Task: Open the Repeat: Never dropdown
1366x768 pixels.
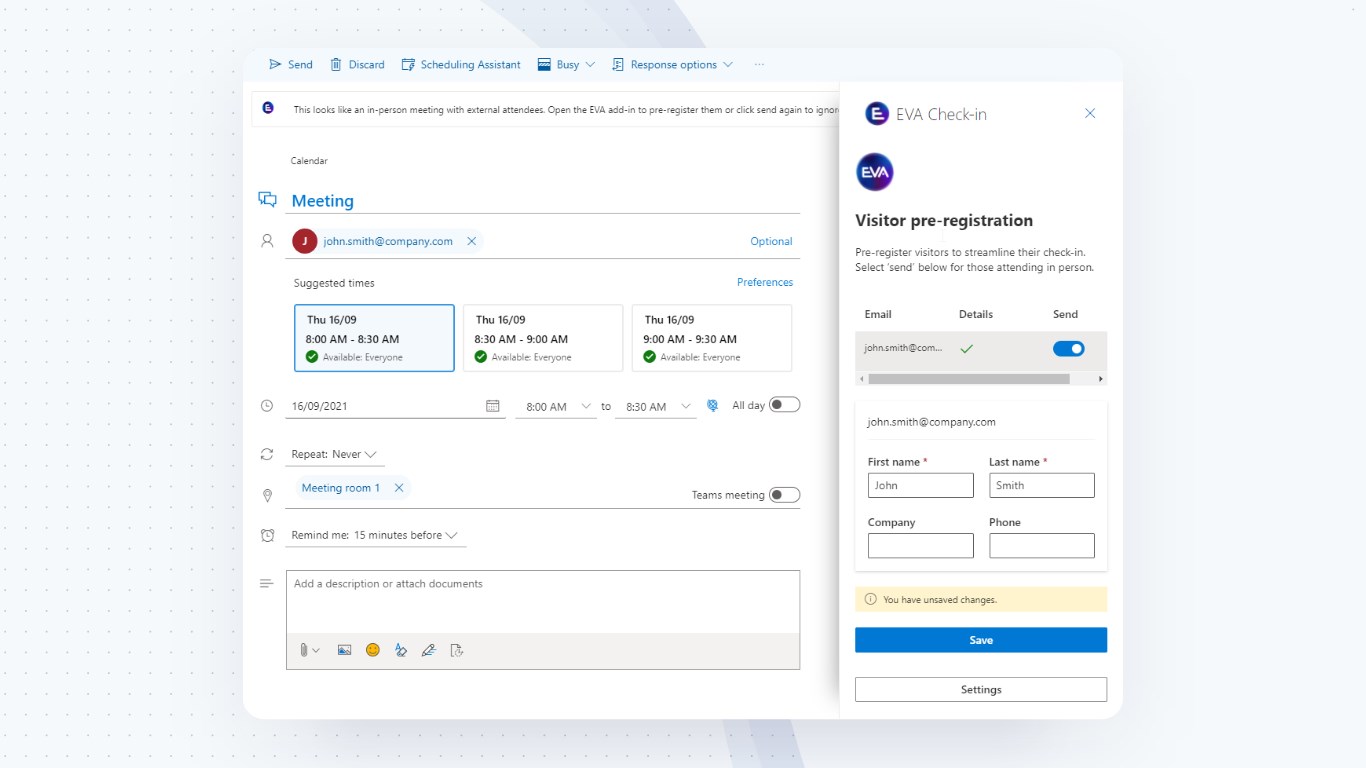Action: coord(335,454)
